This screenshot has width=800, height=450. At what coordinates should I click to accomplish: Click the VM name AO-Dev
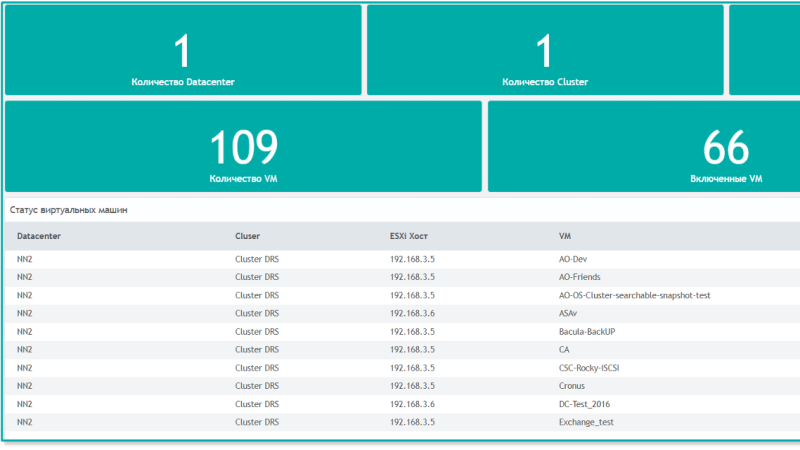pyautogui.click(x=573, y=259)
